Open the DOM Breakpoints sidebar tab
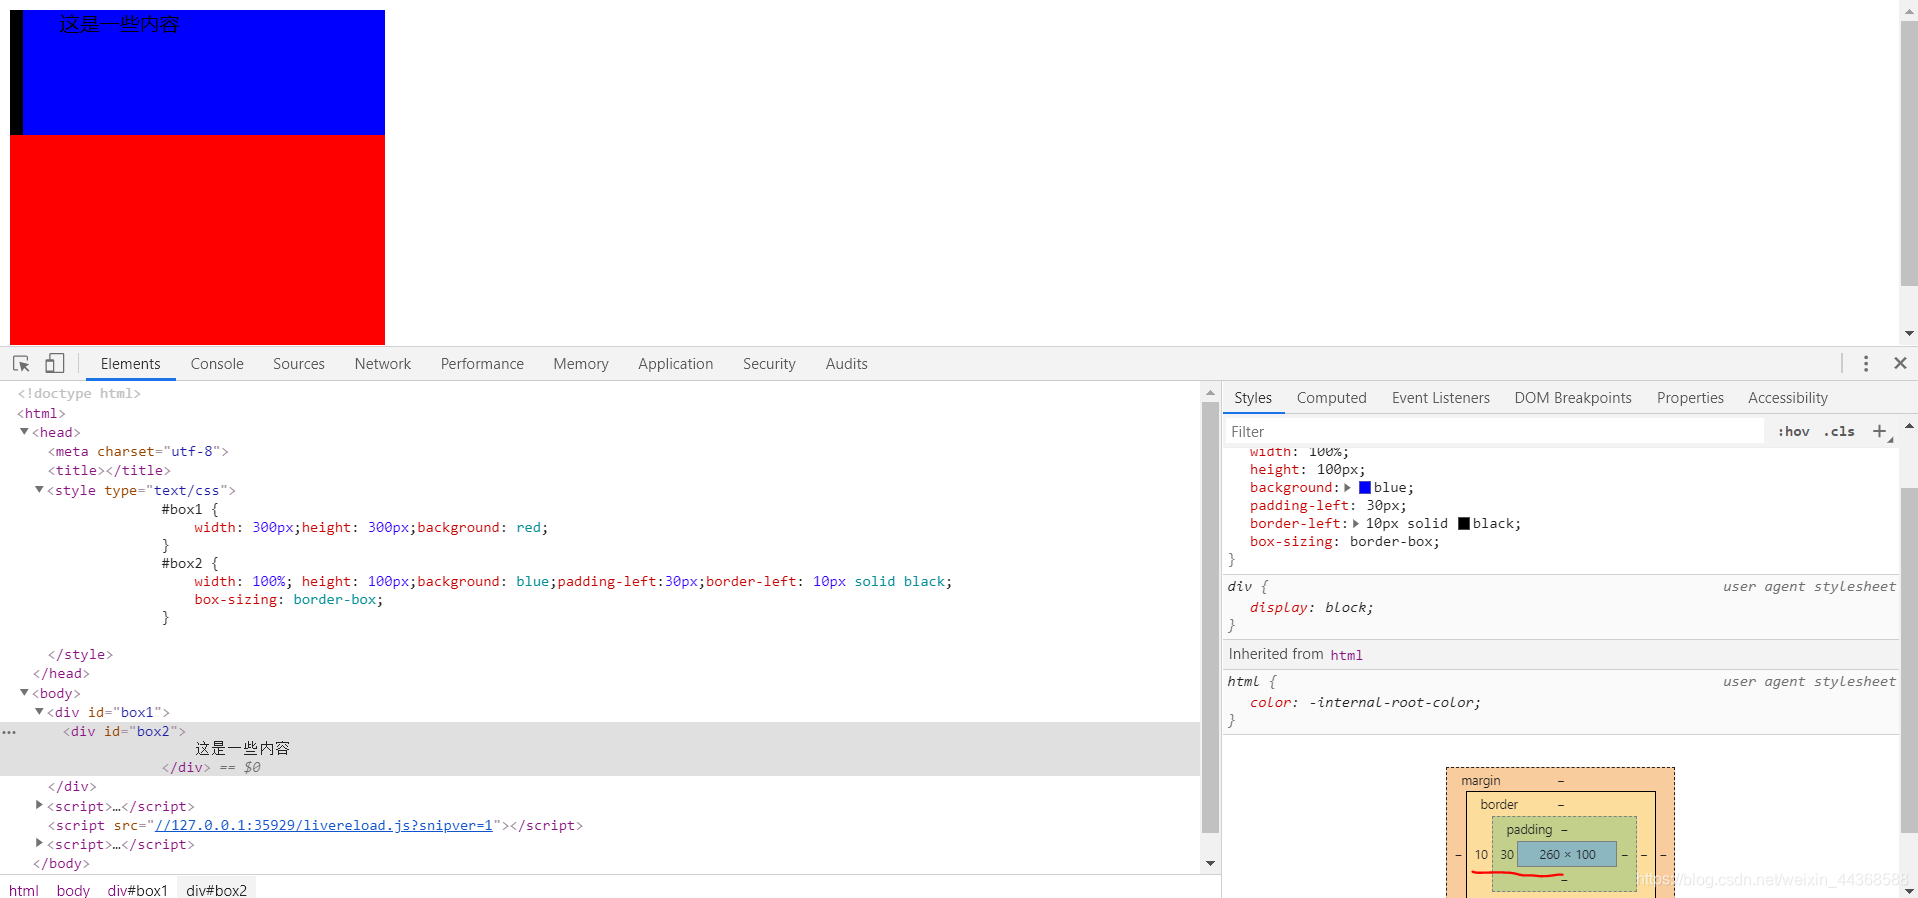Image resolution: width=1918 pixels, height=898 pixels. pyautogui.click(x=1573, y=398)
